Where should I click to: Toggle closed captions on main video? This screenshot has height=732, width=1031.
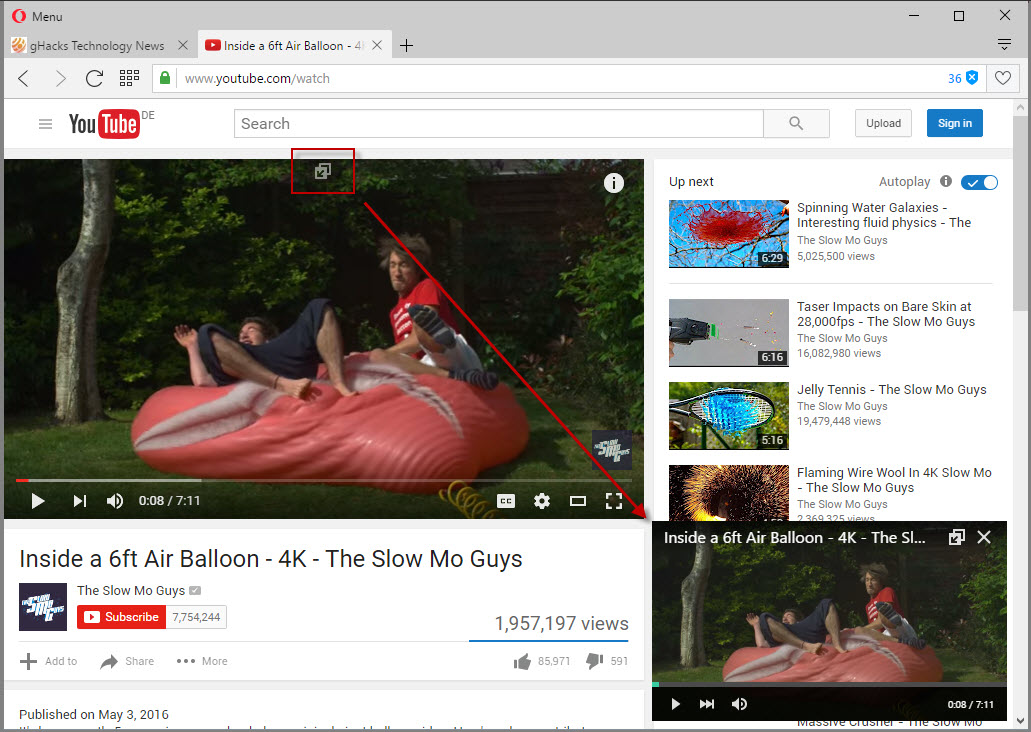tap(506, 501)
